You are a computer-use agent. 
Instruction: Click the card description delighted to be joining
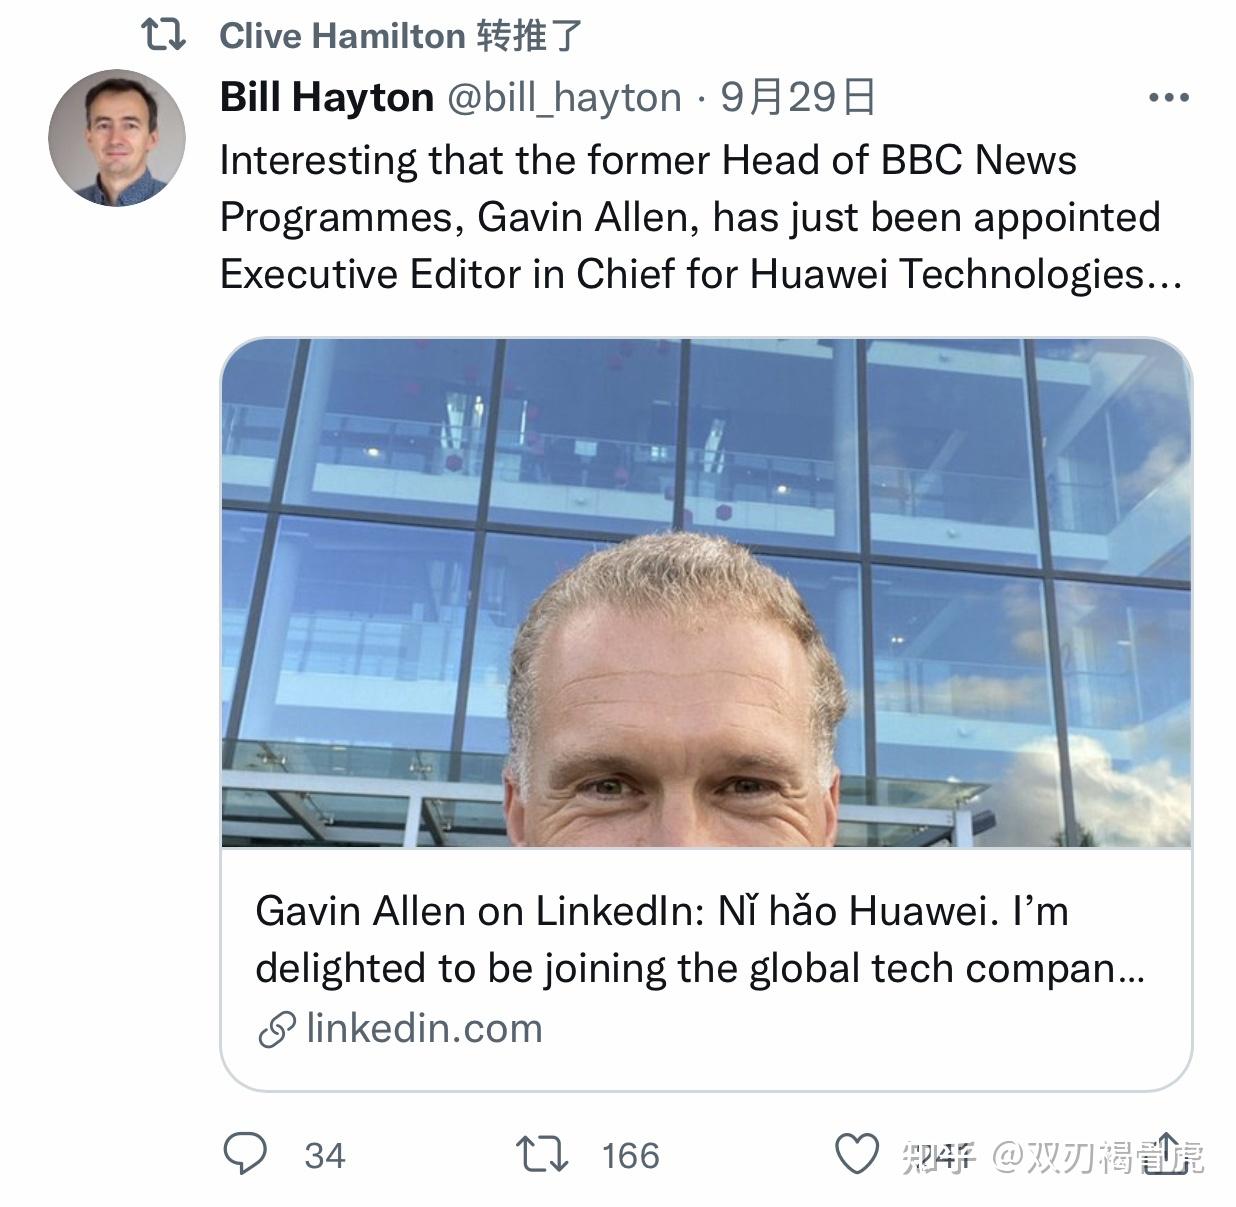tap(700, 969)
